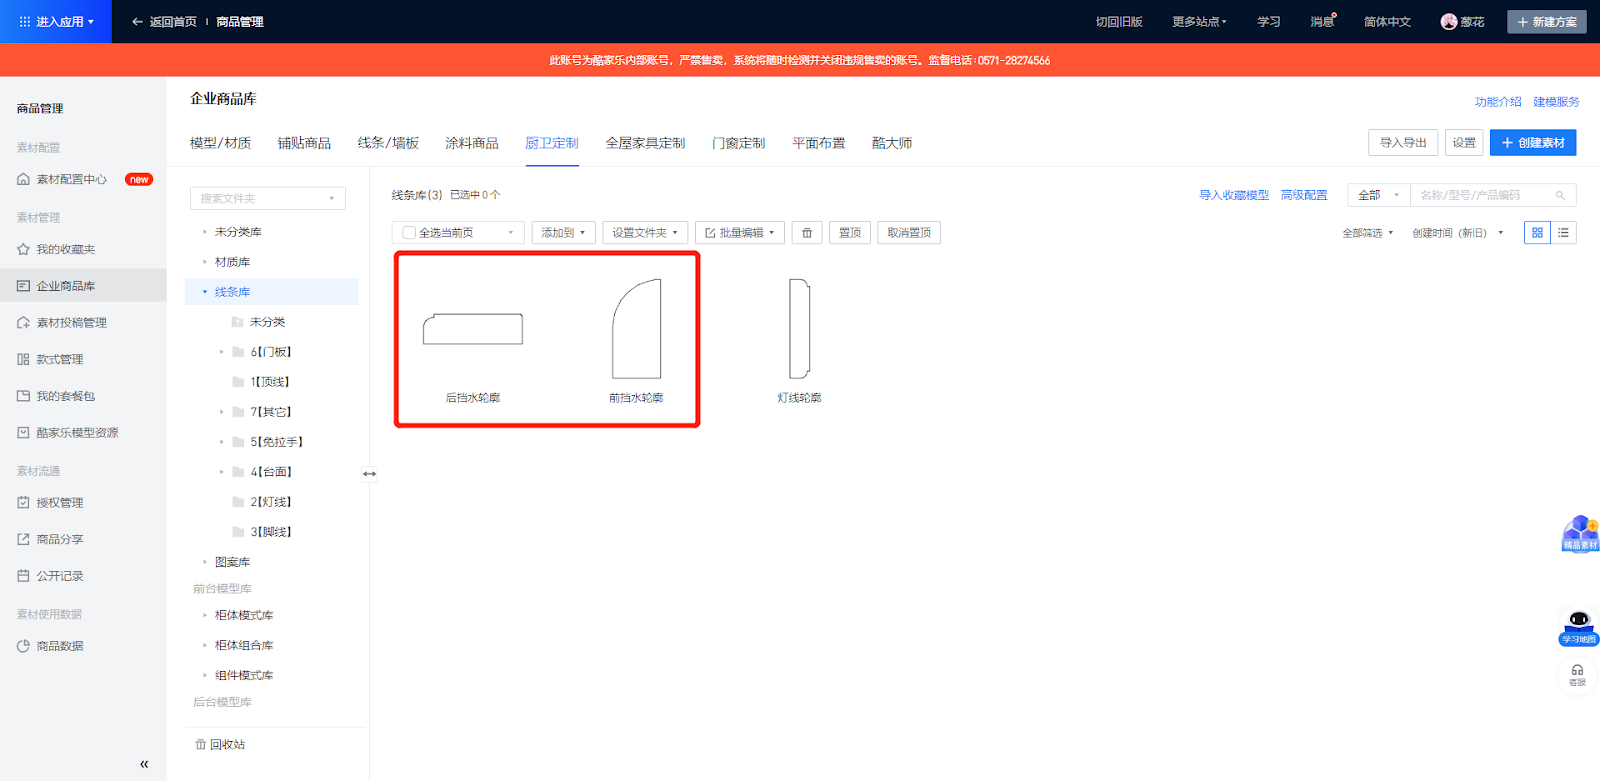
Task: Switch to list view layout
Action: click(x=1563, y=233)
